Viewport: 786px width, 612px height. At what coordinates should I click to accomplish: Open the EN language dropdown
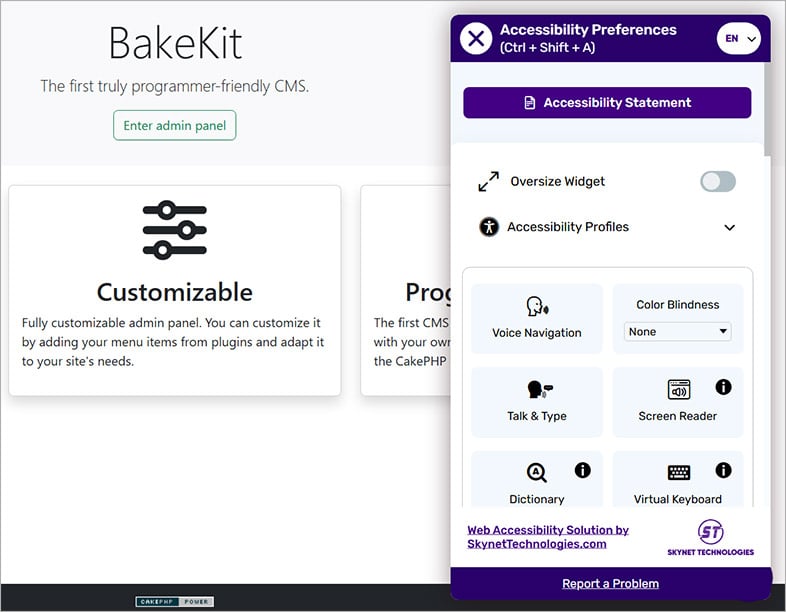pyautogui.click(x=738, y=39)
